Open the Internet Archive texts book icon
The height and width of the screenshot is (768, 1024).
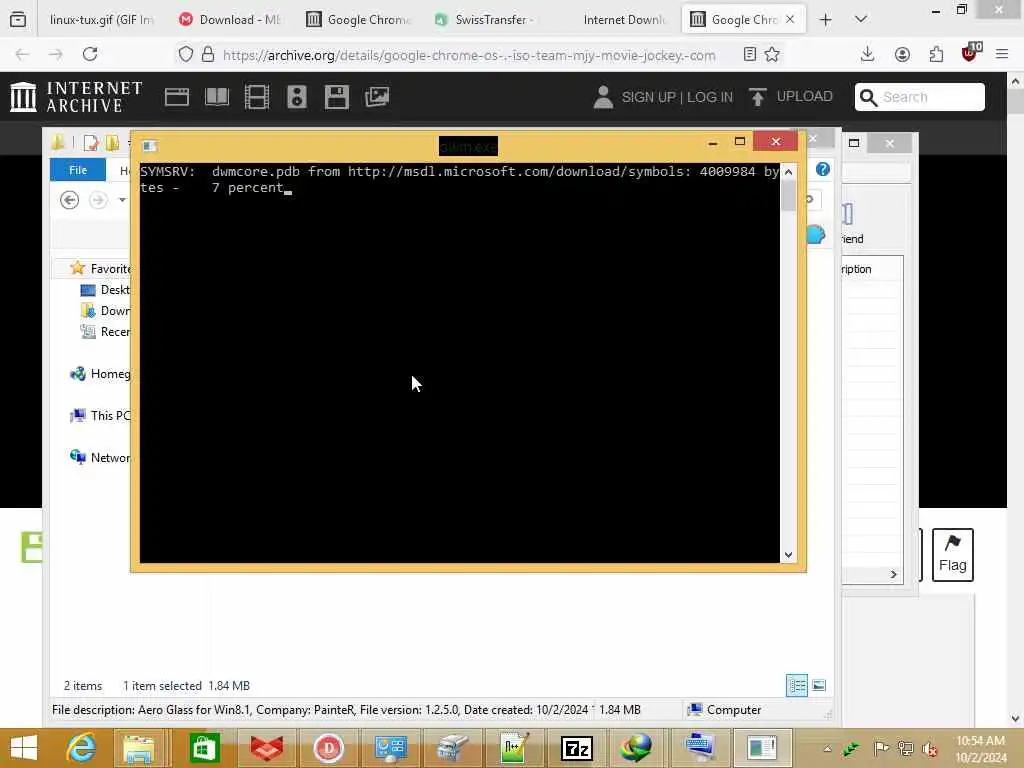(x=217, y=97)
